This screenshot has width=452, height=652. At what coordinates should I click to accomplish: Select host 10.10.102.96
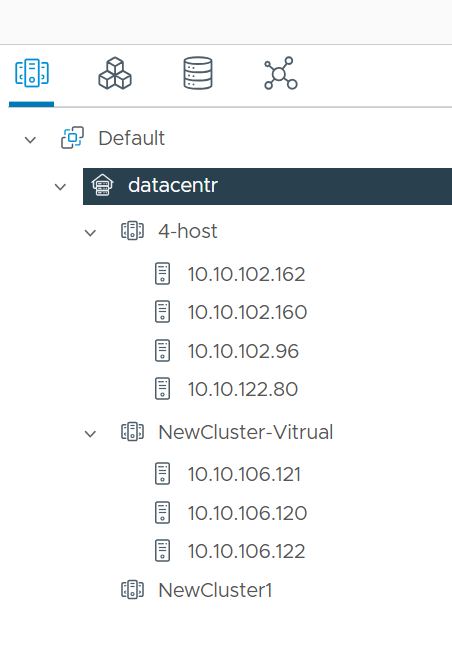pyautogui.click(x=243, y=351)
